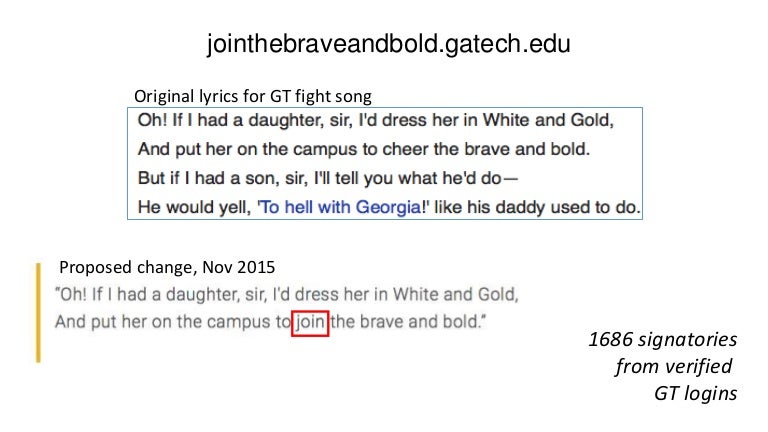Click the line But if I had a son

[x=328, y=178]
